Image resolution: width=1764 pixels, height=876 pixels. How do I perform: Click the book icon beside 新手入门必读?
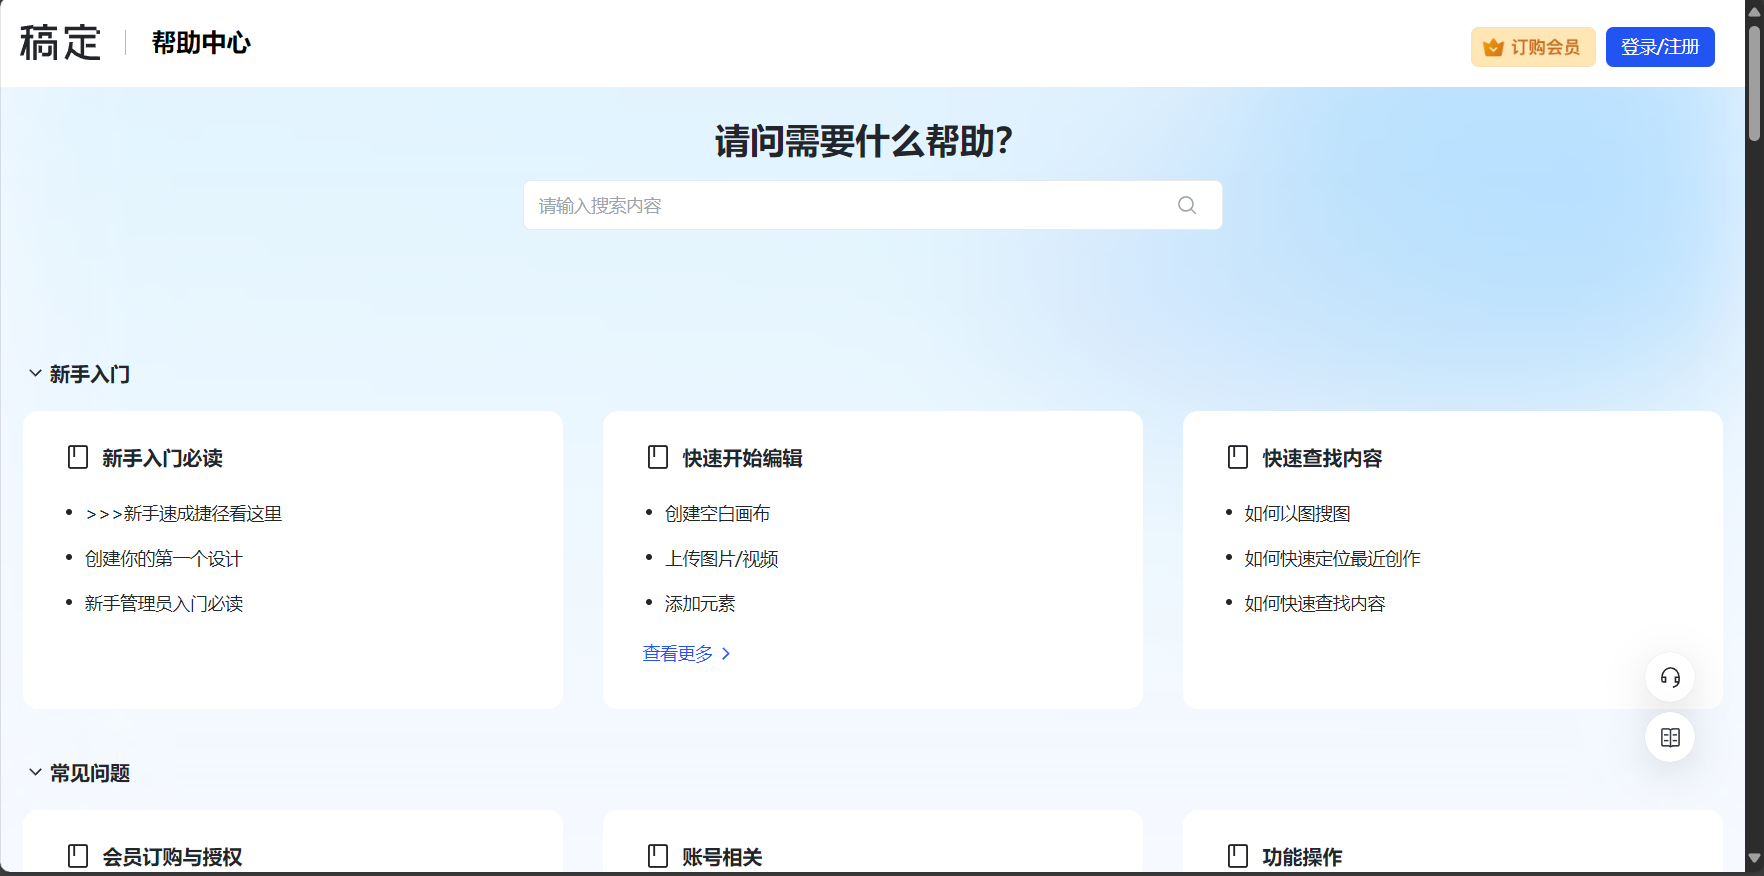pos(78,457)
